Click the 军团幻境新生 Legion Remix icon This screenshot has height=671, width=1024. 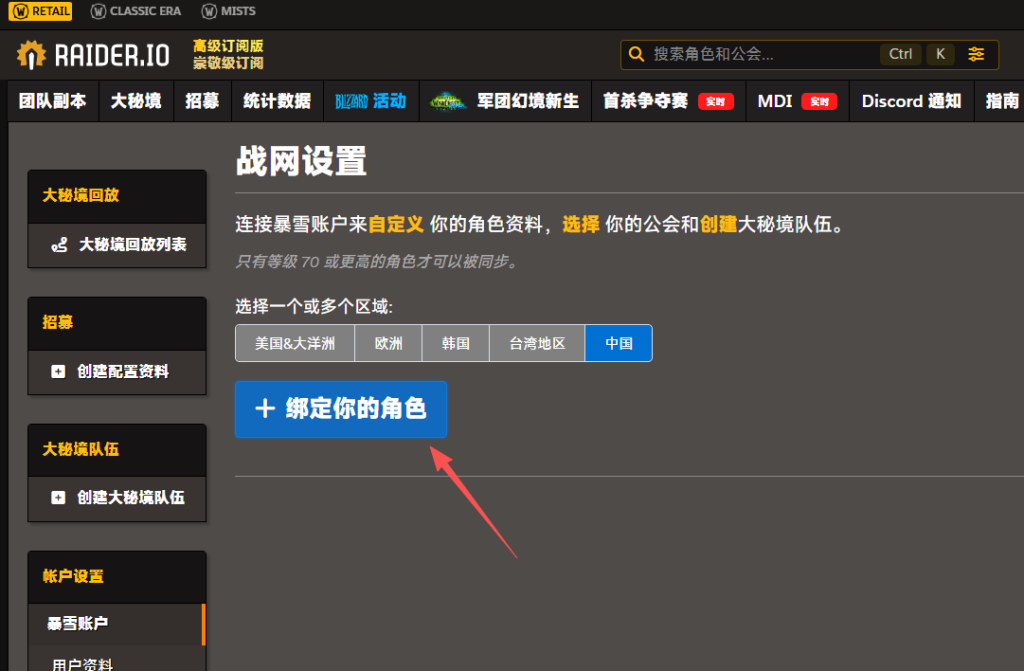pyautogui.click(x=447, y=101)
